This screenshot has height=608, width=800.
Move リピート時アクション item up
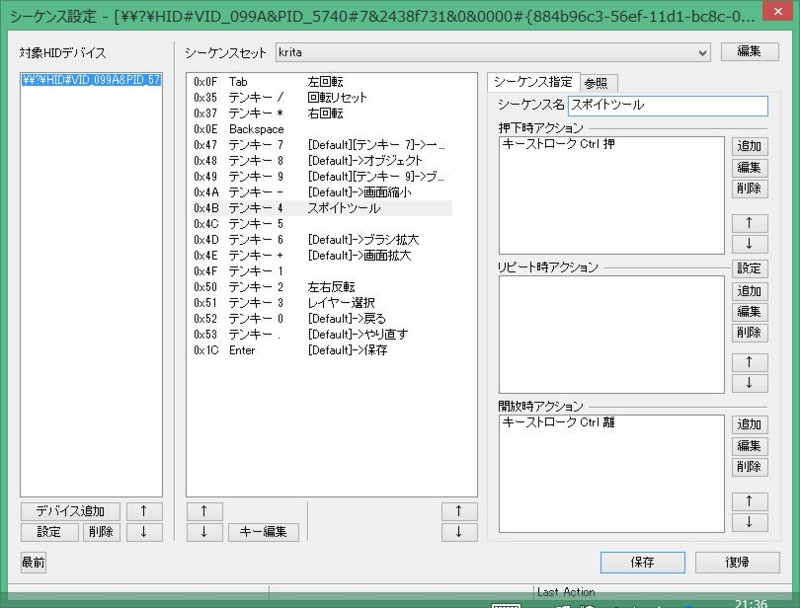749,362
